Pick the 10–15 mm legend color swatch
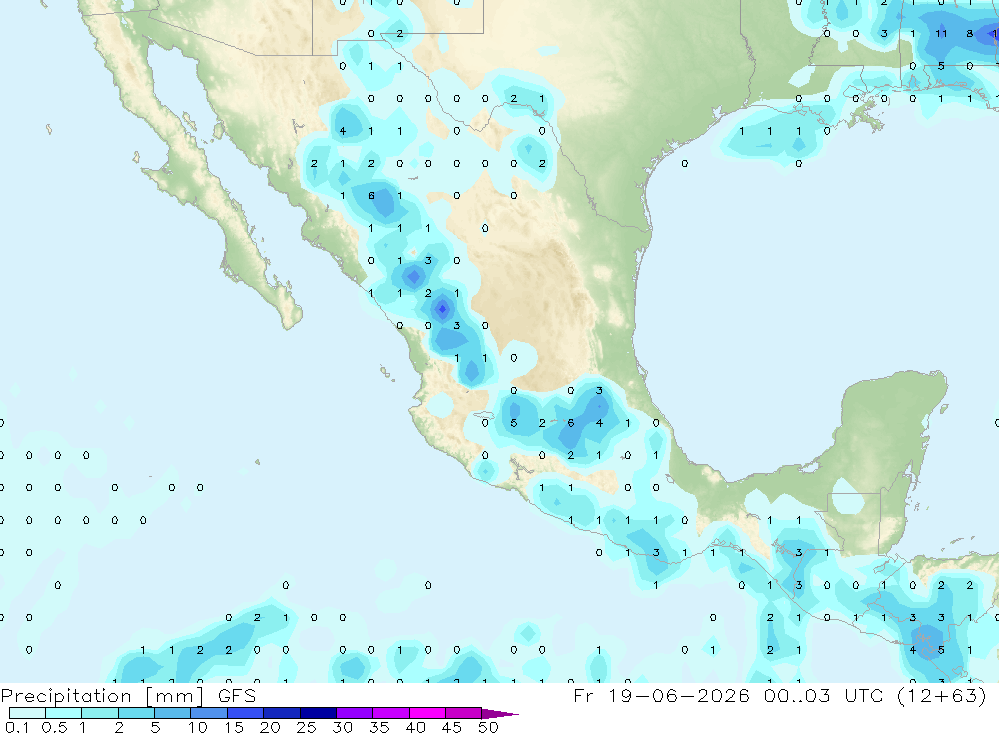 point(209,713)
